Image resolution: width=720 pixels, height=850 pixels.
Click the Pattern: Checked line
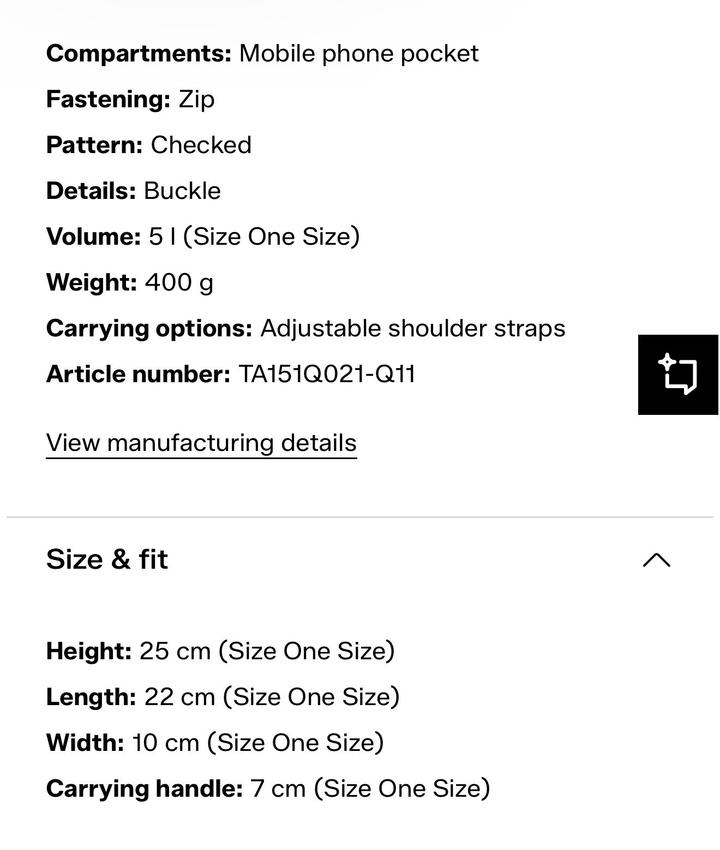pos(148,145)
